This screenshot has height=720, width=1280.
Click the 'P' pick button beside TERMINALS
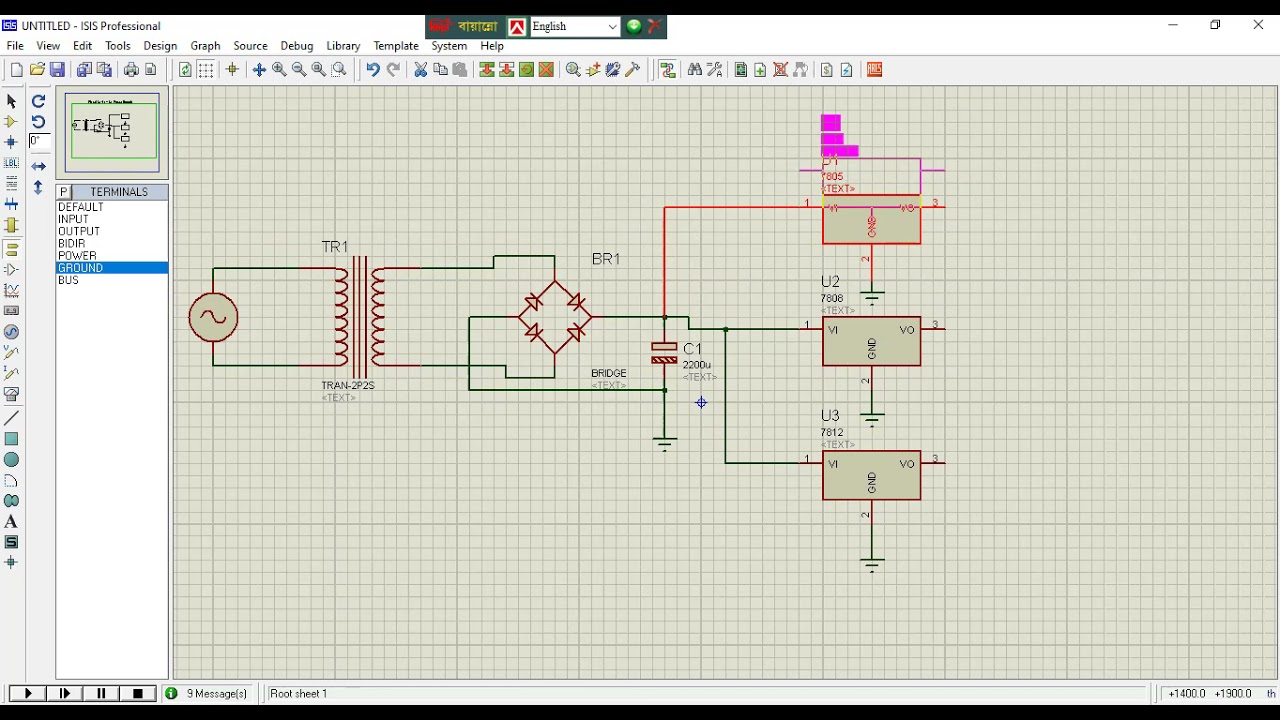[63, 192]
